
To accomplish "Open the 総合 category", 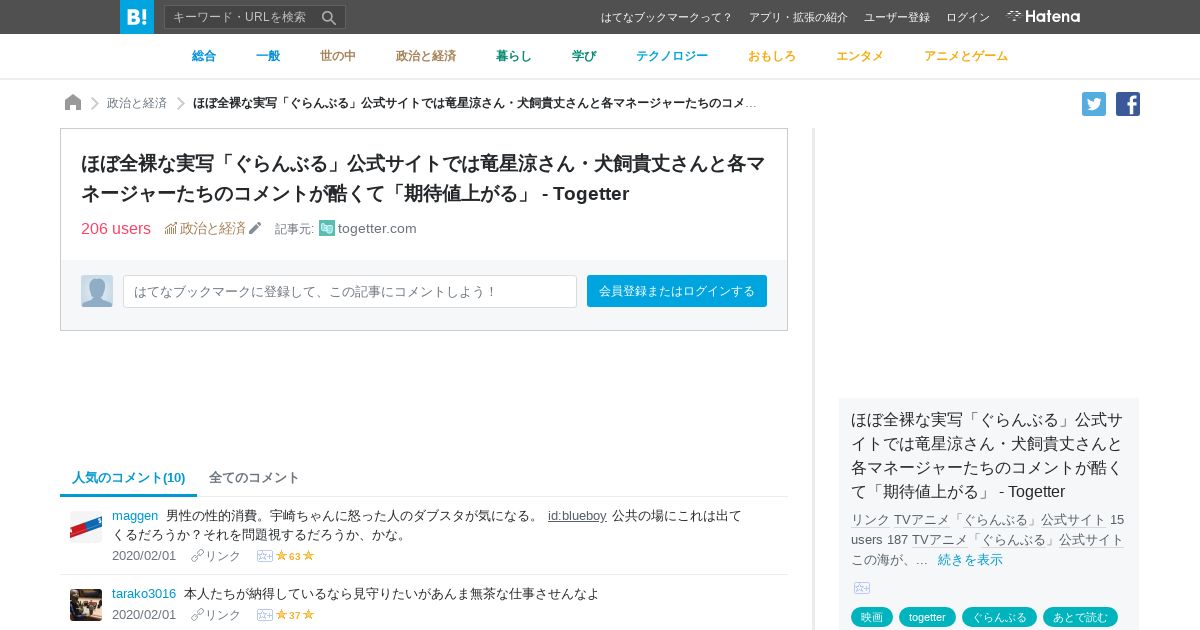I will coord(204,56).
